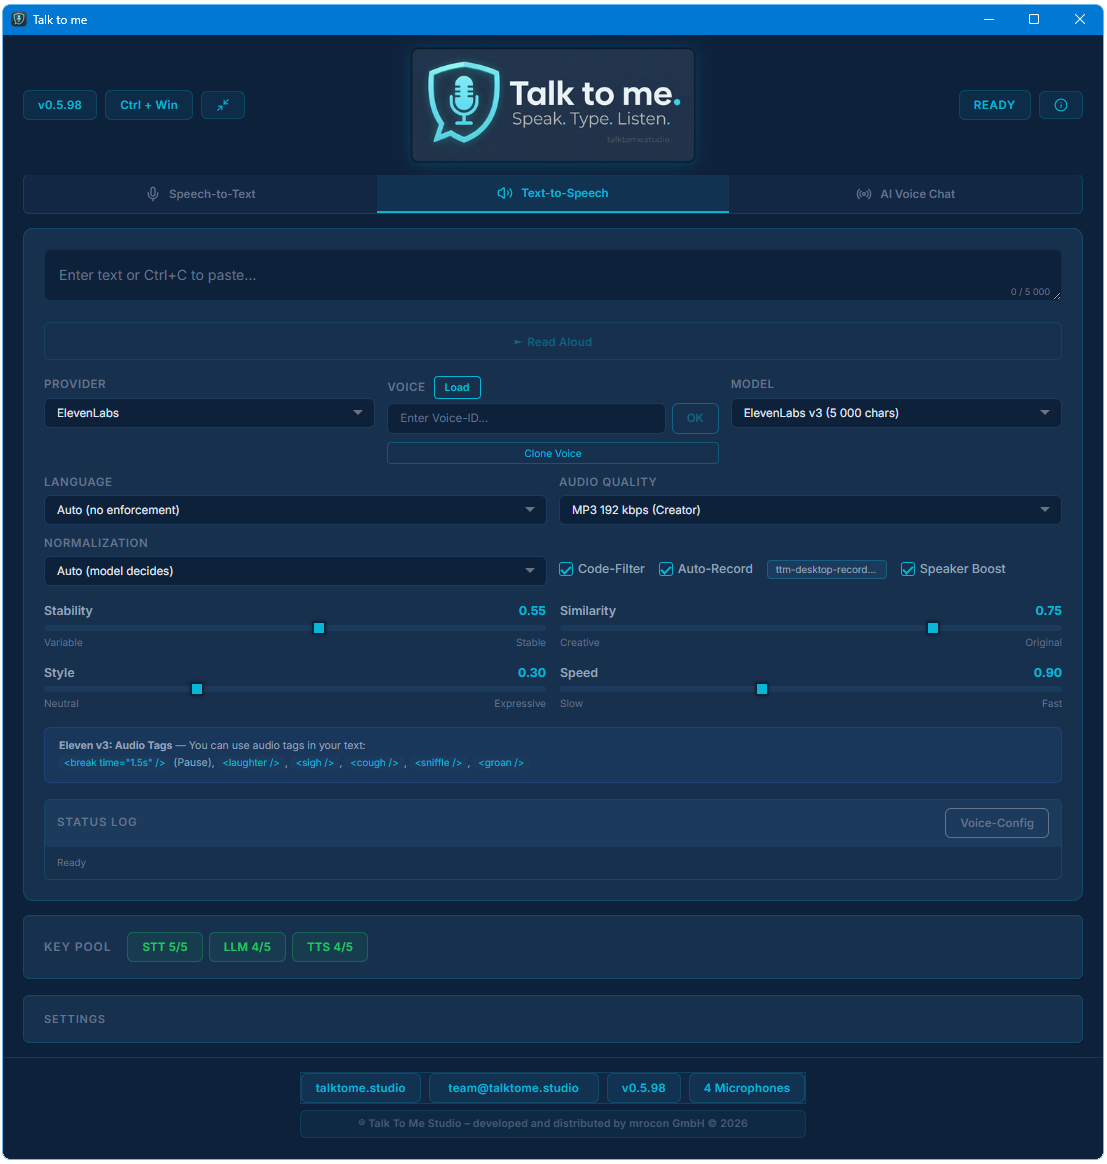Click the Style slider handle

click(197, 690)
